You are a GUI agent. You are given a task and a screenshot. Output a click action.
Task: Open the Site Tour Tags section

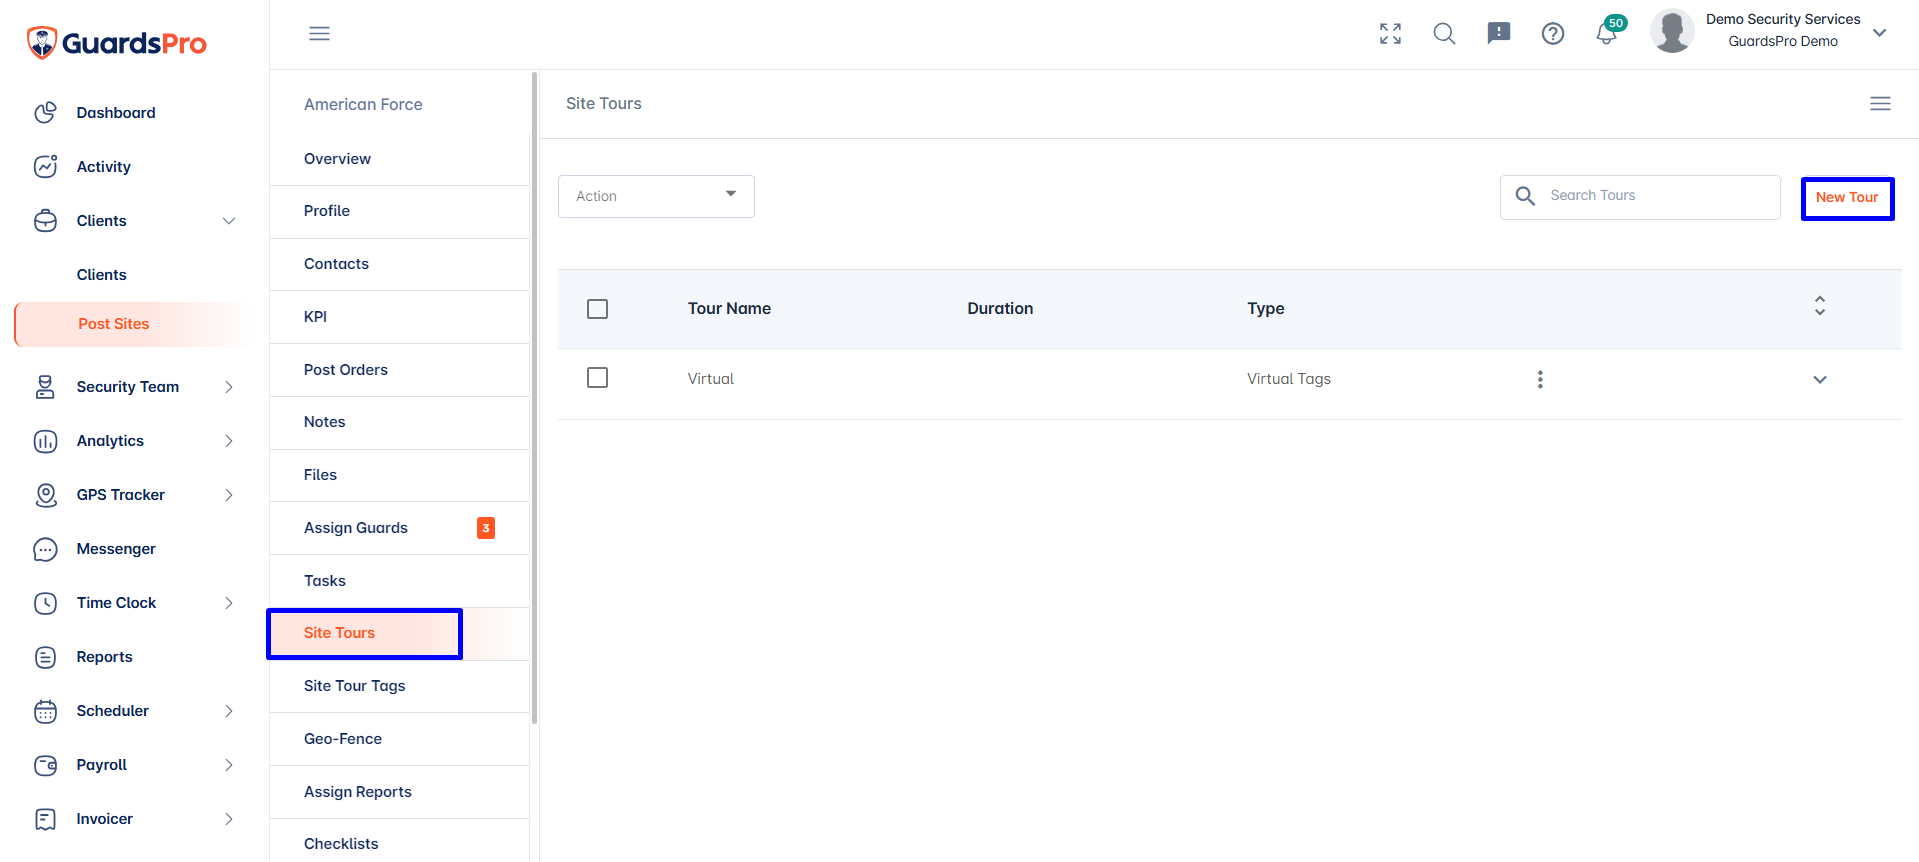tap(399, 686)
